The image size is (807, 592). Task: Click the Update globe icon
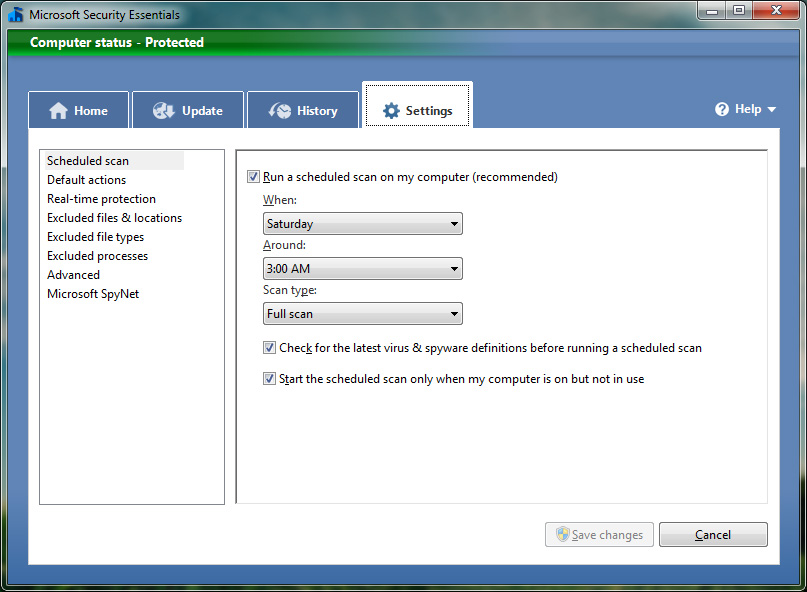164,111
